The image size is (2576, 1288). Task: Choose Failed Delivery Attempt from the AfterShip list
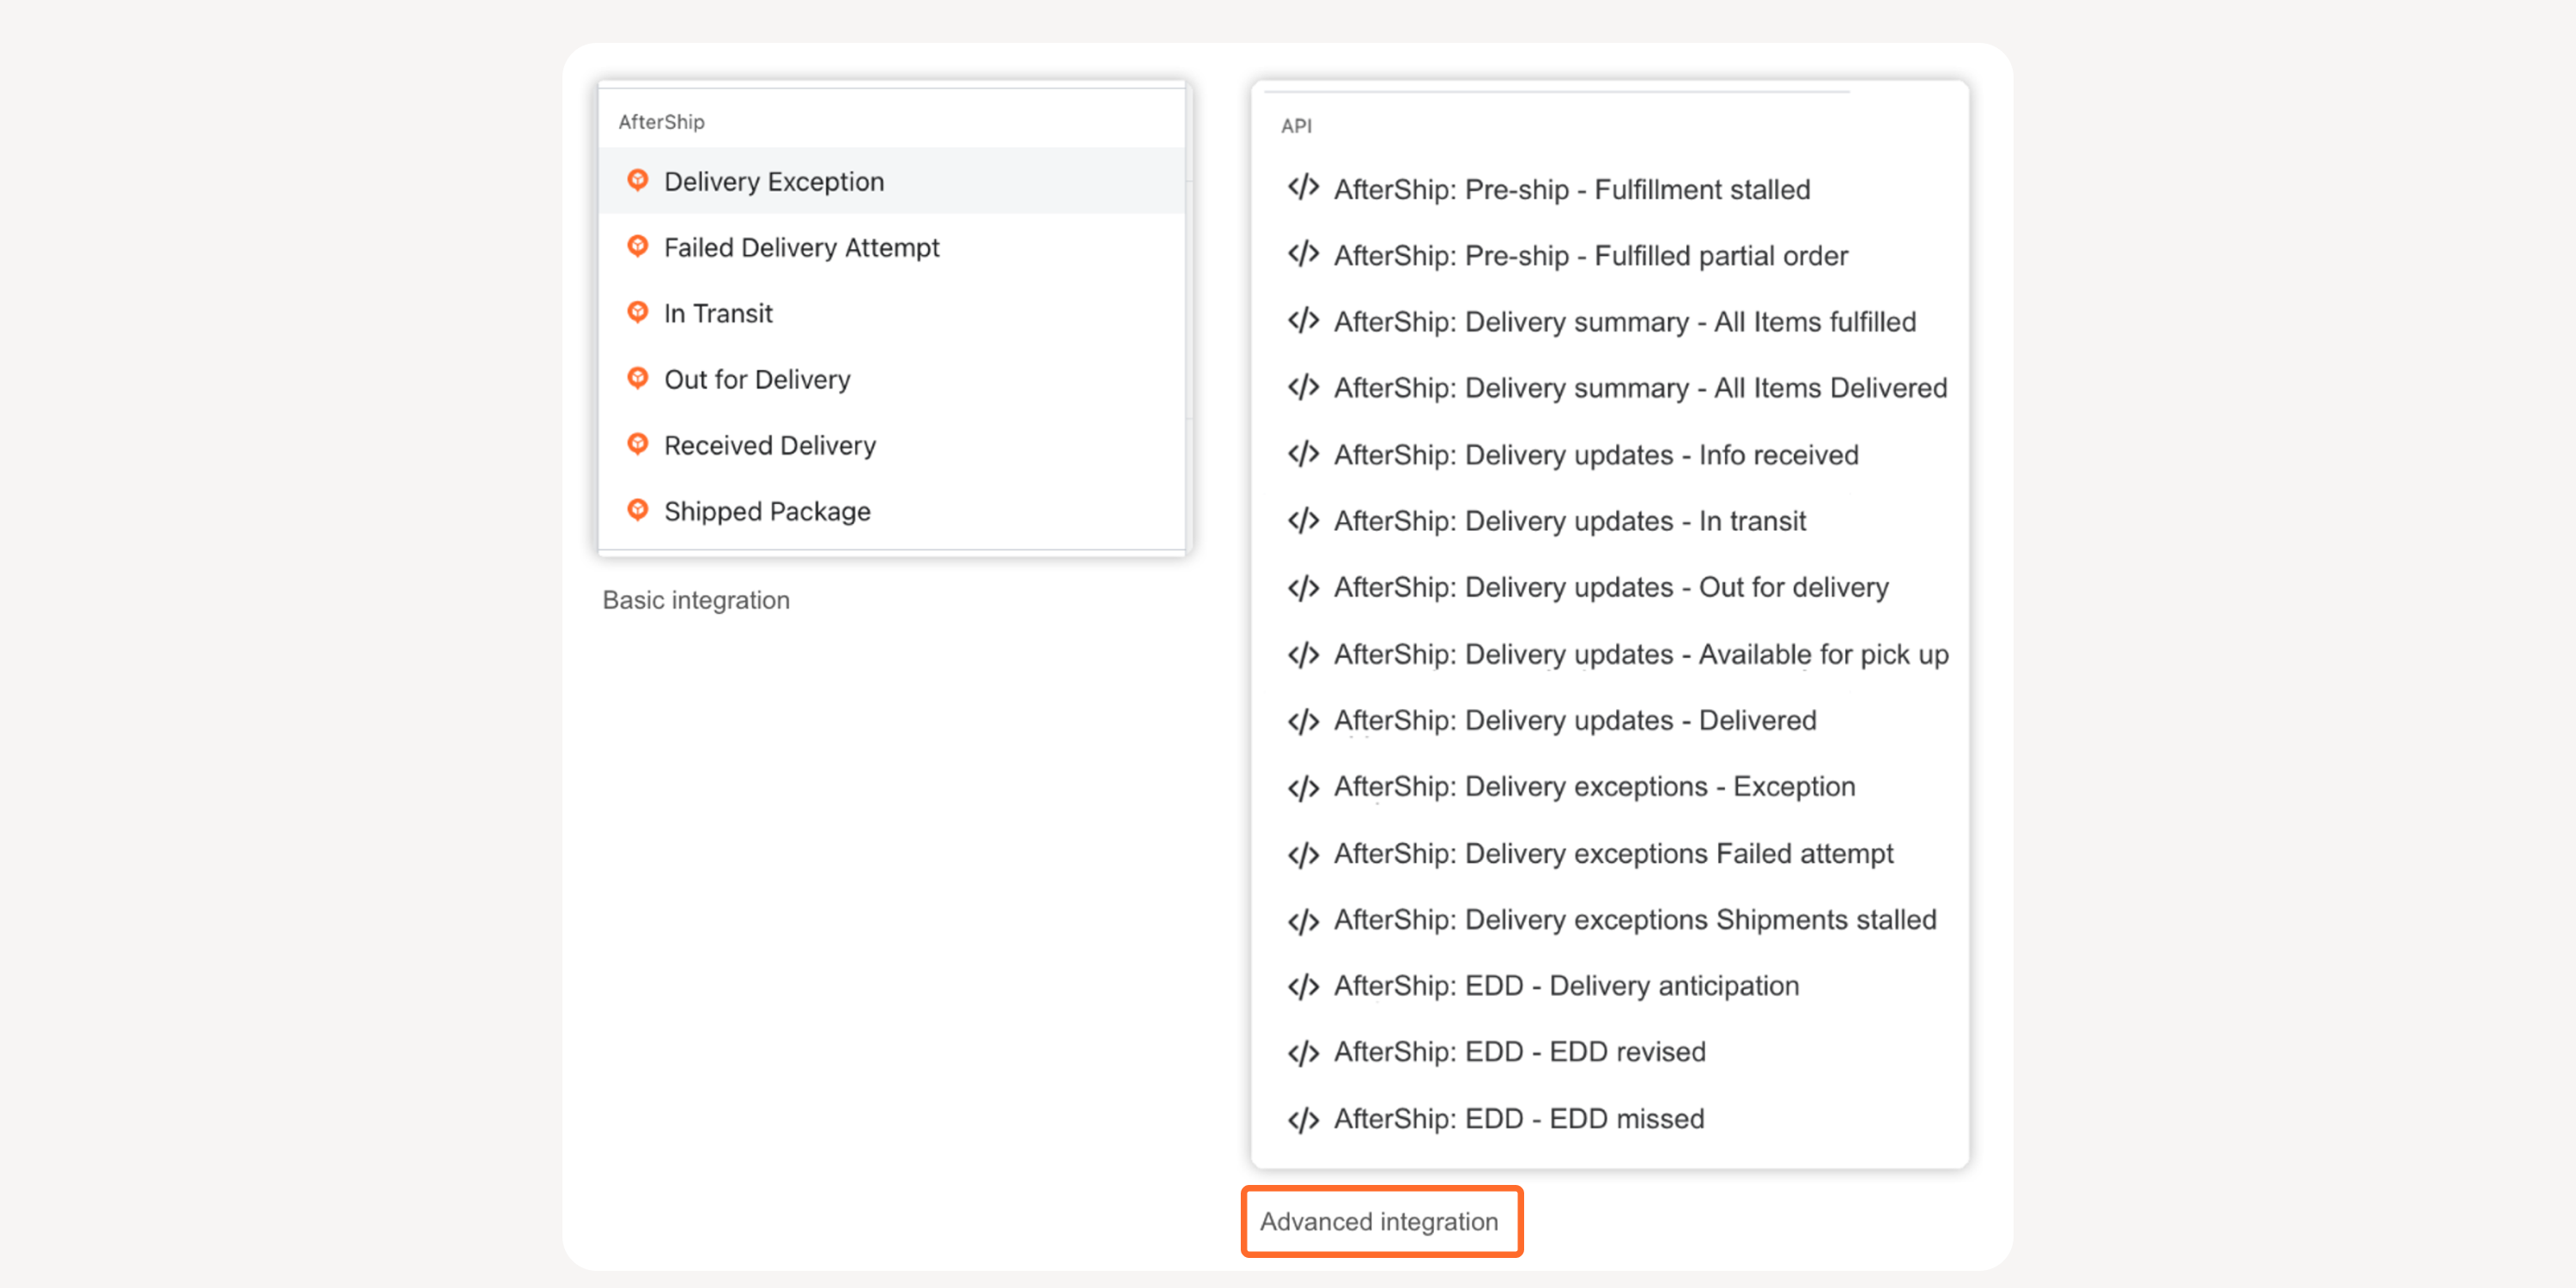(891, 247)
